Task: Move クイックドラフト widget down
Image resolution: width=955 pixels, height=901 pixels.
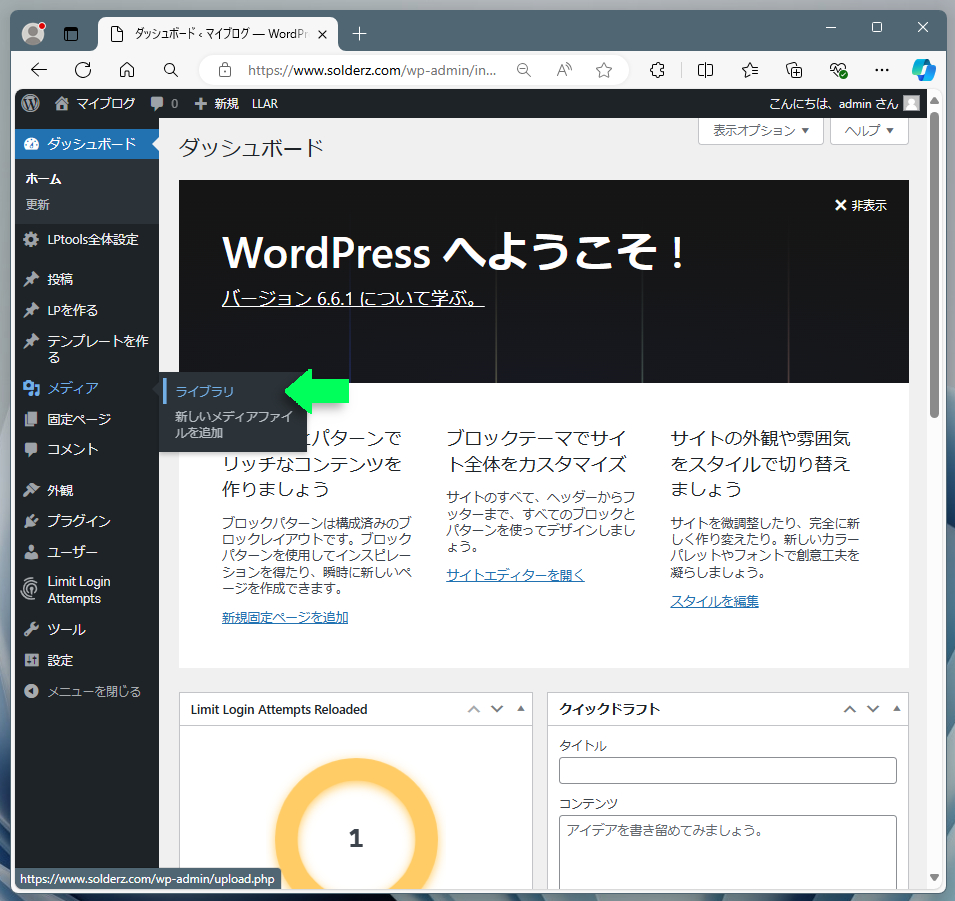Action: (x=873, y=709)
